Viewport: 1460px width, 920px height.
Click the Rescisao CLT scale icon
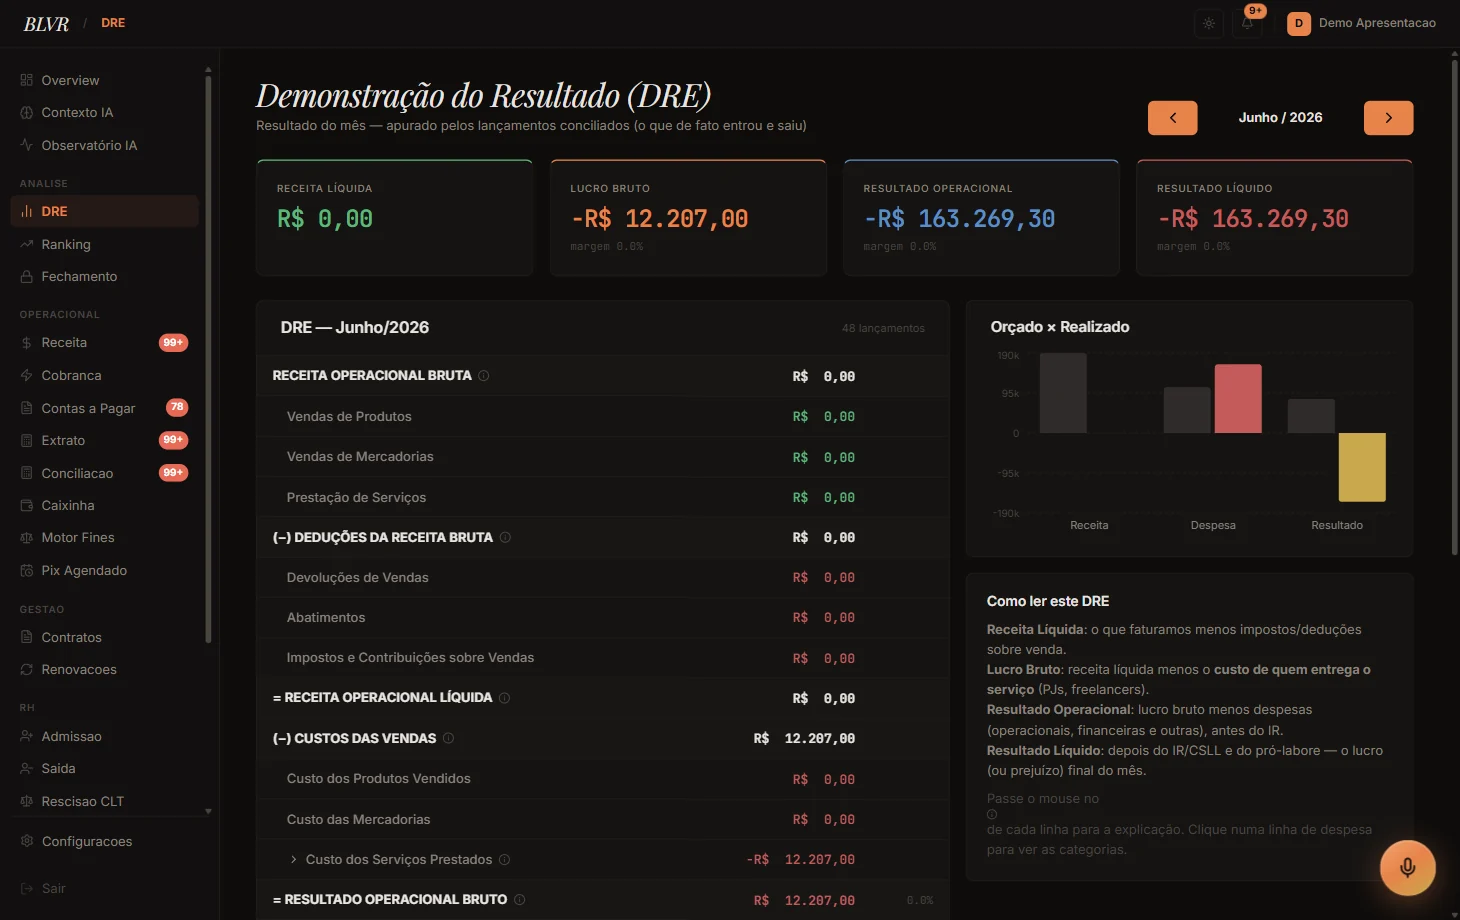tap(27, 801)
